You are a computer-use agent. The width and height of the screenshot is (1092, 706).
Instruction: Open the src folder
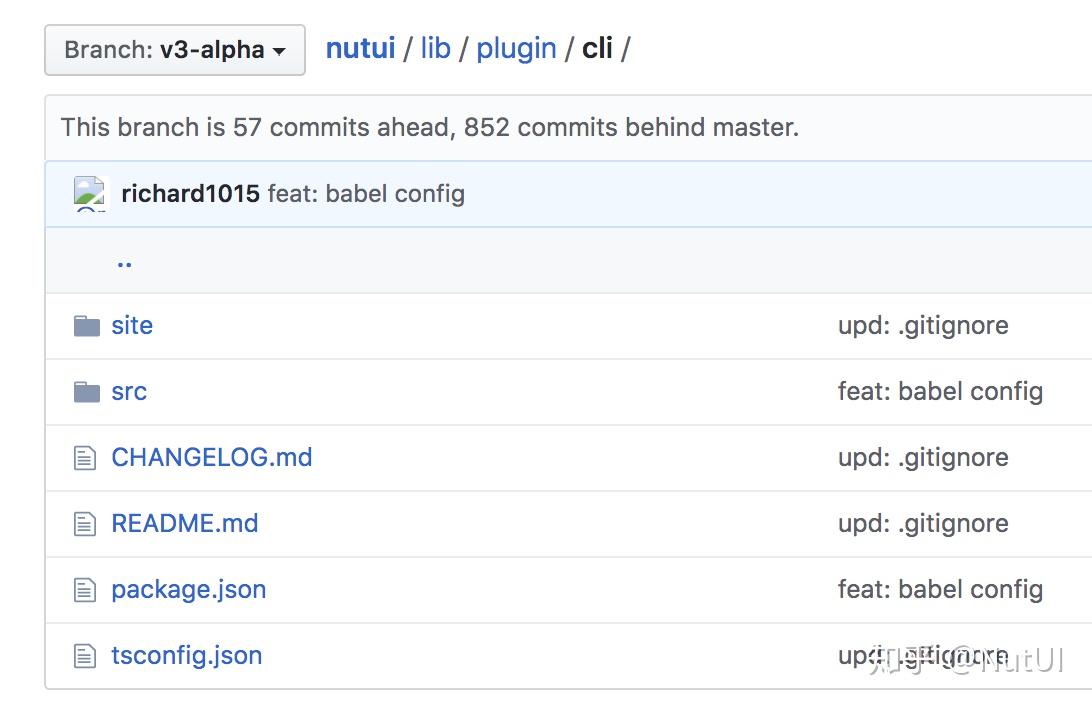pyautogui.click(x=129, y=392)
